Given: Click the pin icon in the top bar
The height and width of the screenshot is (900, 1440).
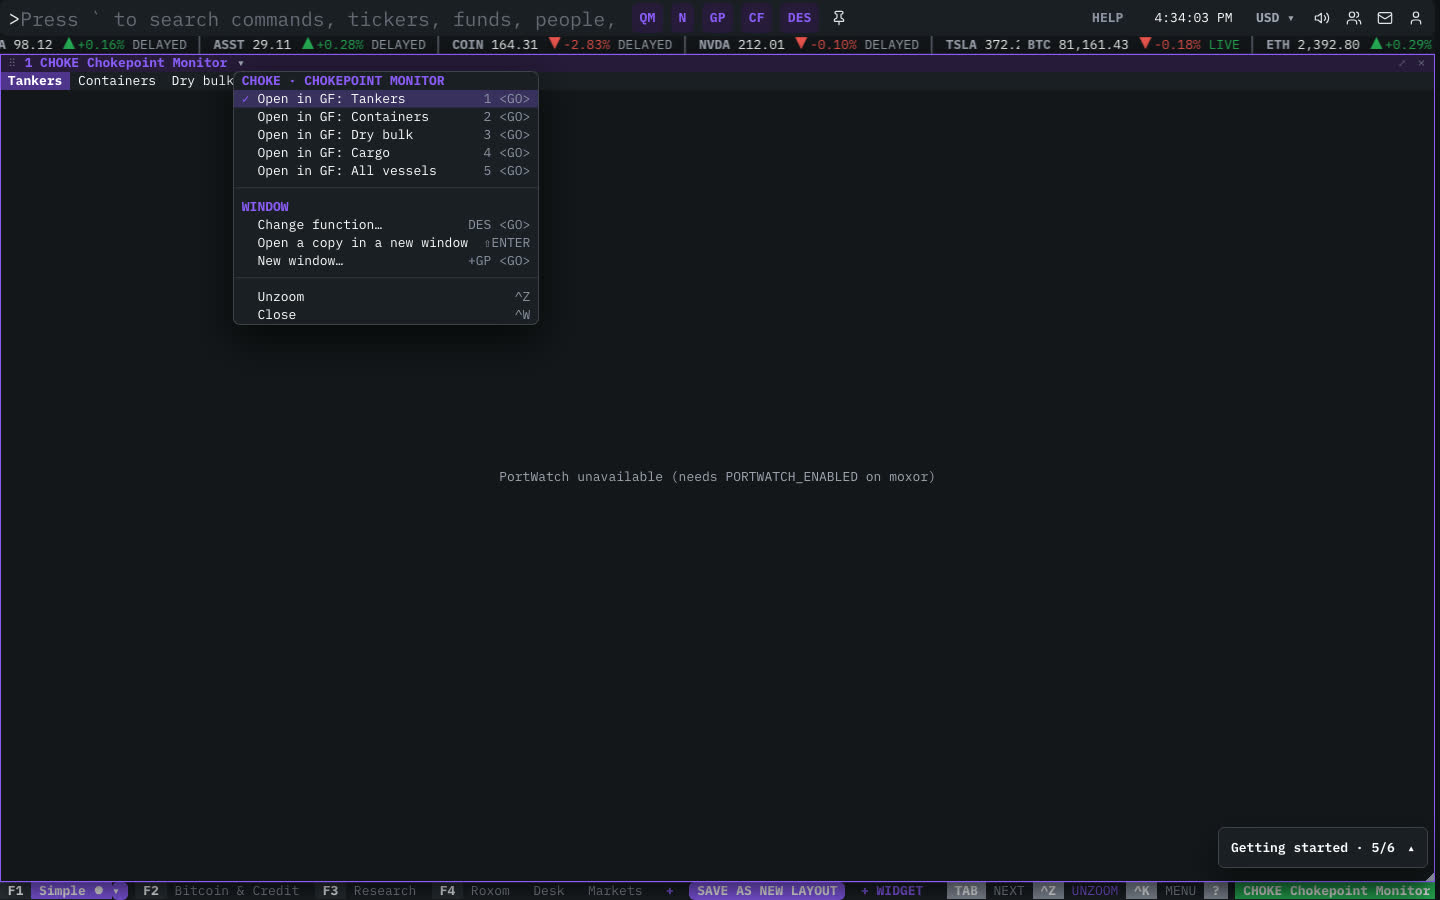Looking at the screenshot, I should tap(839, 18).
